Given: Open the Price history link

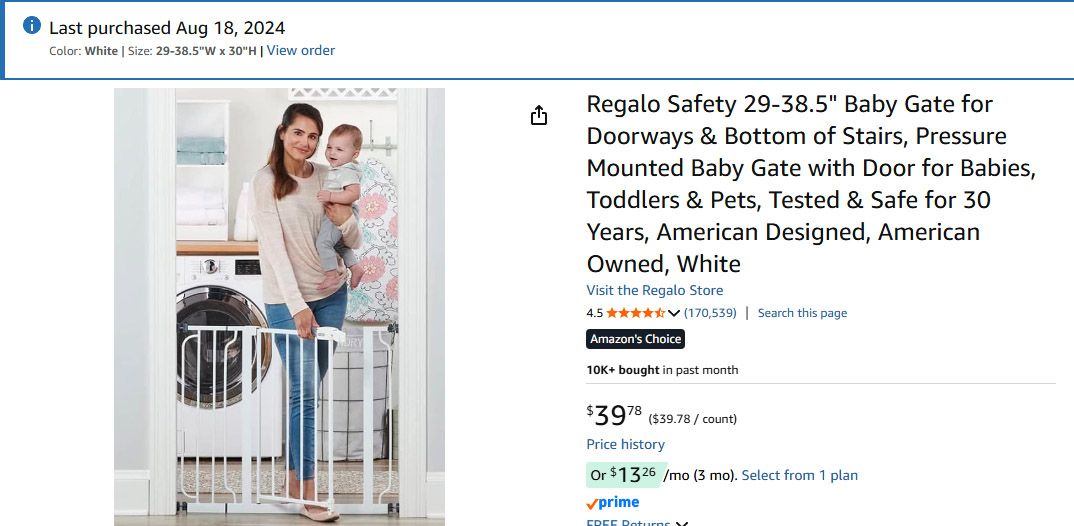Looking at the screenshot, I should click(x=625, y=444).
